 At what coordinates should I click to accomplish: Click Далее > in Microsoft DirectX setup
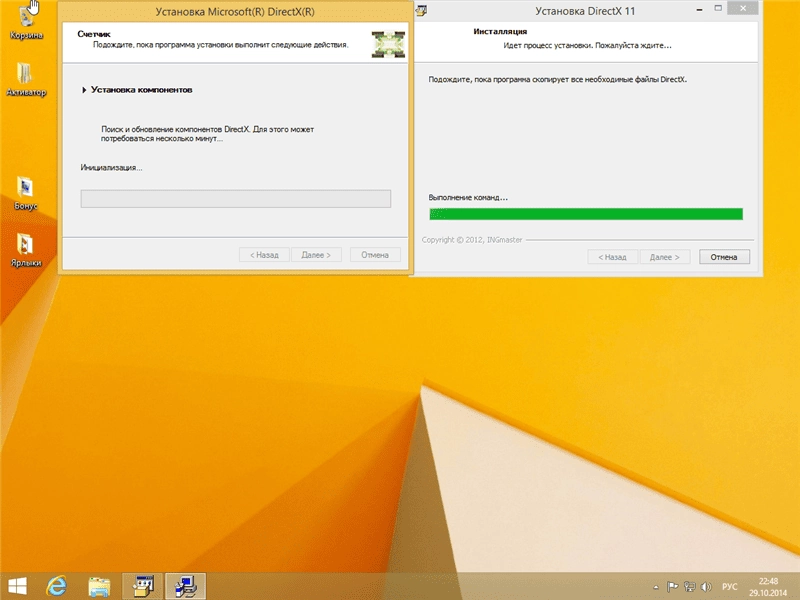click(316, 255)
